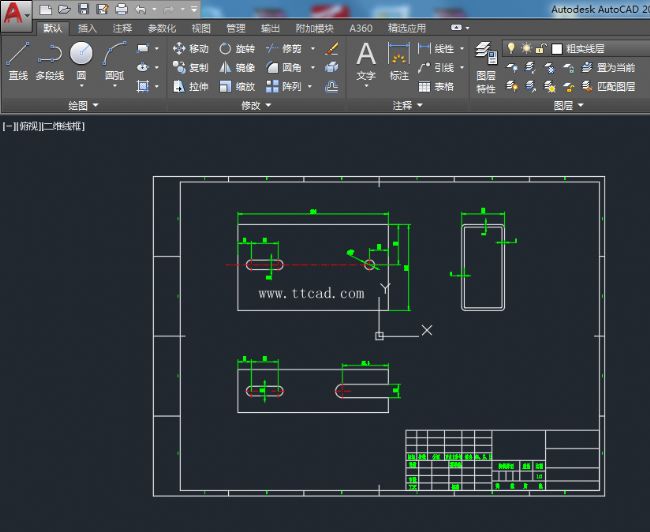Viewport: 650px width, 532px height.
Task: Toggle 粗实线层 lightbulb on/off
Action: pos(512,48)
